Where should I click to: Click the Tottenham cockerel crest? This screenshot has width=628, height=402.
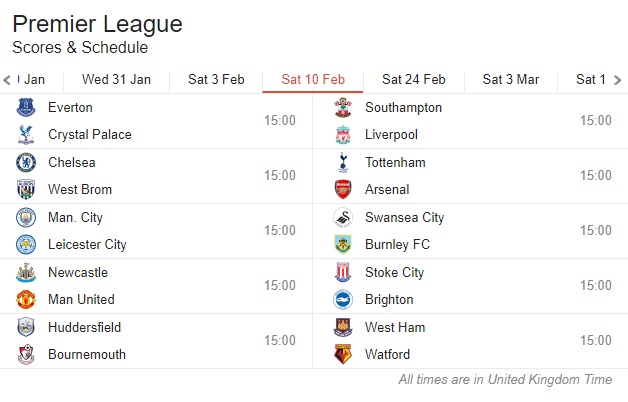(343, 163)
